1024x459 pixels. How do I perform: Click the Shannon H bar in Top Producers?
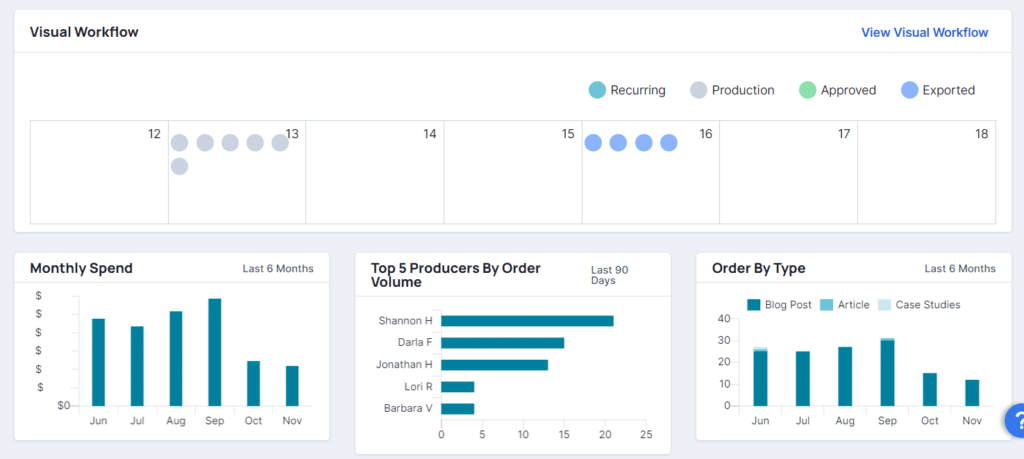527,320
